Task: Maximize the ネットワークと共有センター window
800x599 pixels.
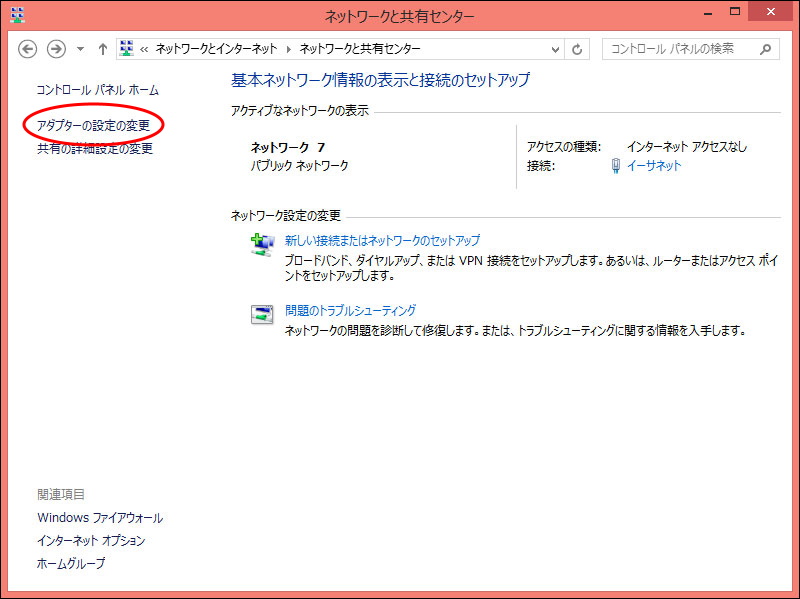Action: tap(735, 12)
